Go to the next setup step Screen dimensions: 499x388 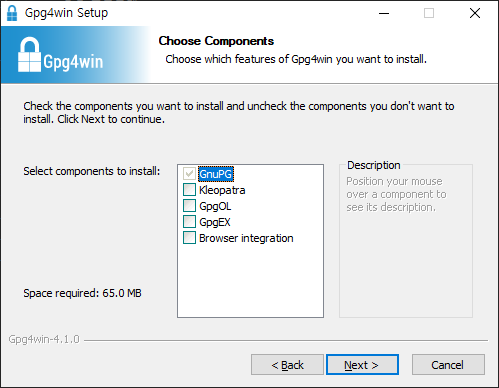pos(362,365)
